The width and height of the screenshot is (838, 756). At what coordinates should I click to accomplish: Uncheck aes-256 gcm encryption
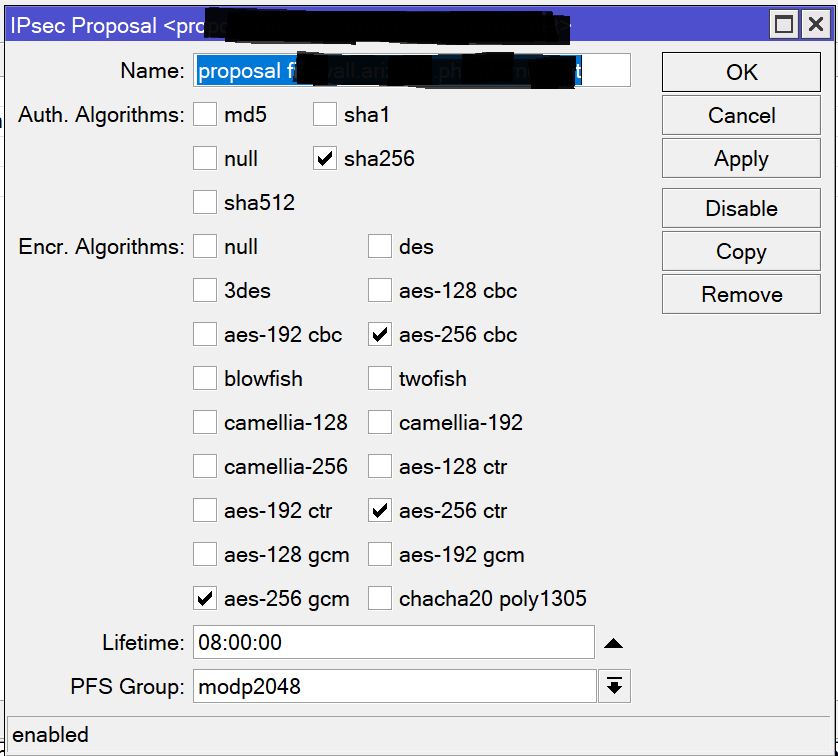tap(205, 598)
